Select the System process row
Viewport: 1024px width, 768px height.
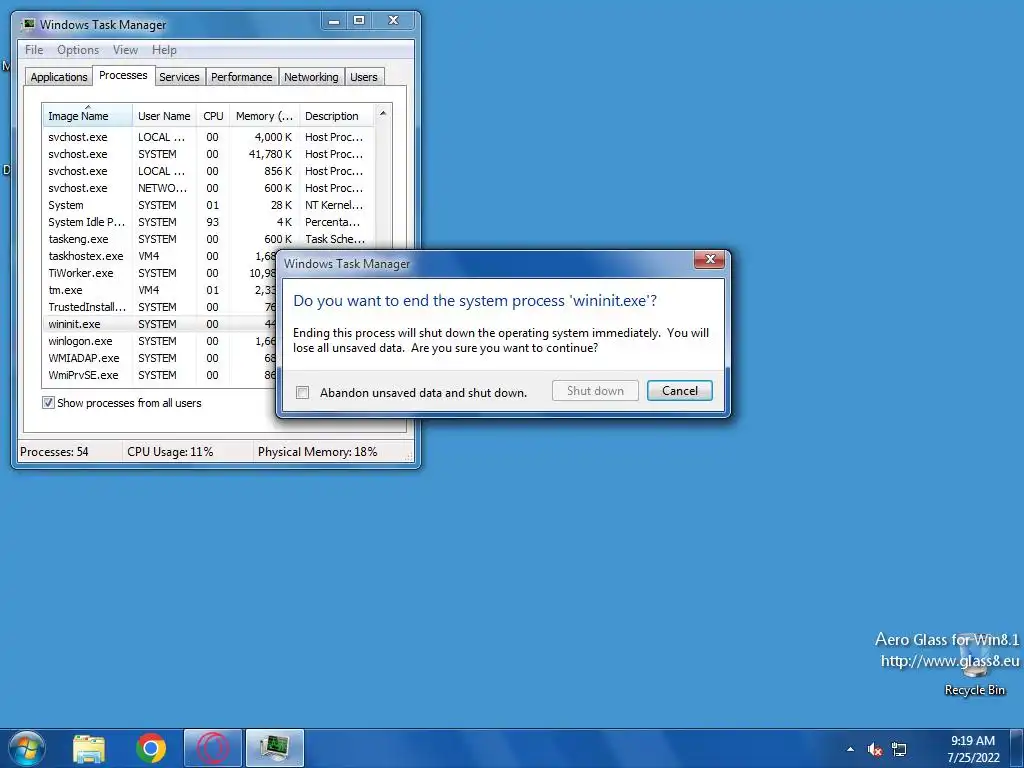pos(208,205)
